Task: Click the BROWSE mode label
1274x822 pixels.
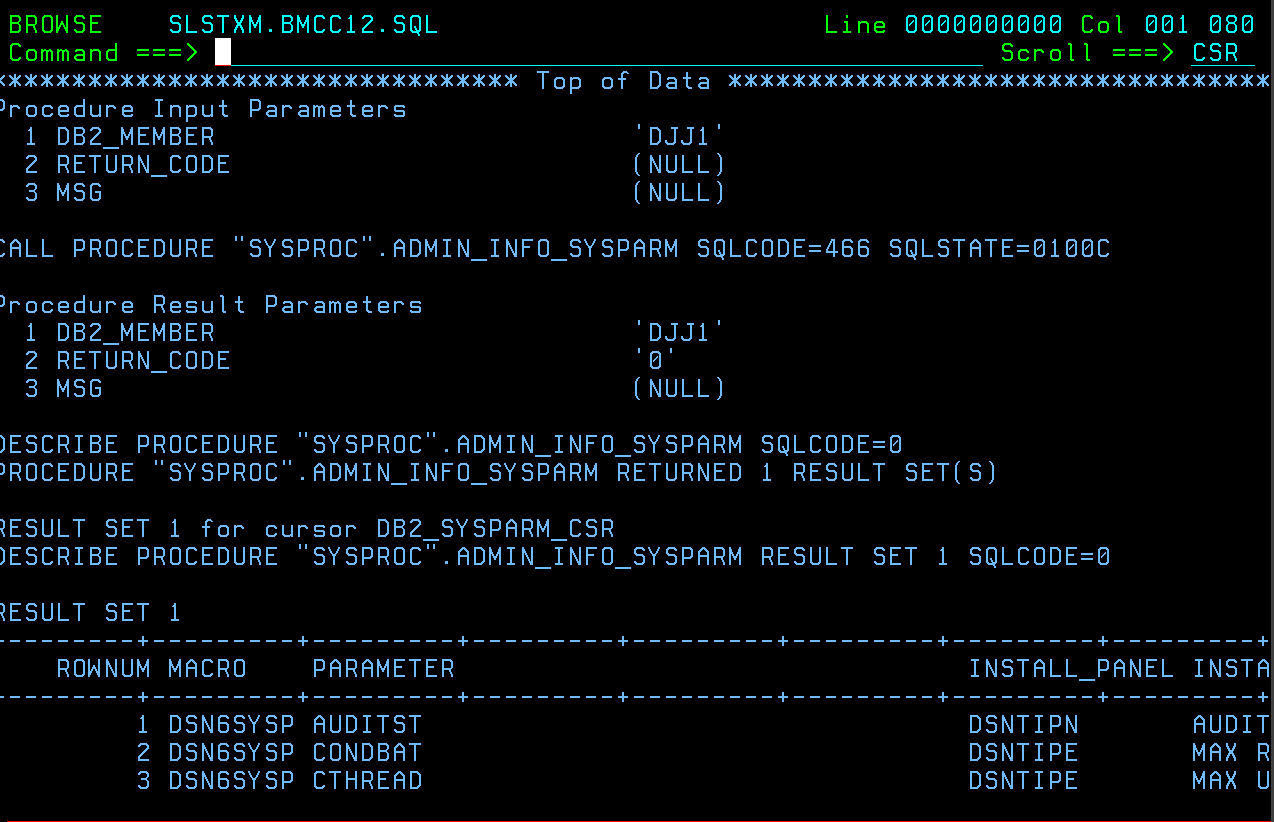Action: [x=55, y=24]
